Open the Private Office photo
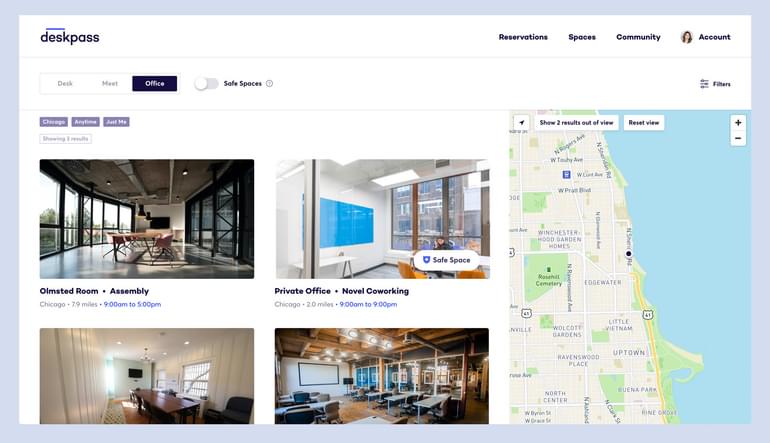Image resolution: width=770 pixels, height=443 pixels. click(382, 219)
